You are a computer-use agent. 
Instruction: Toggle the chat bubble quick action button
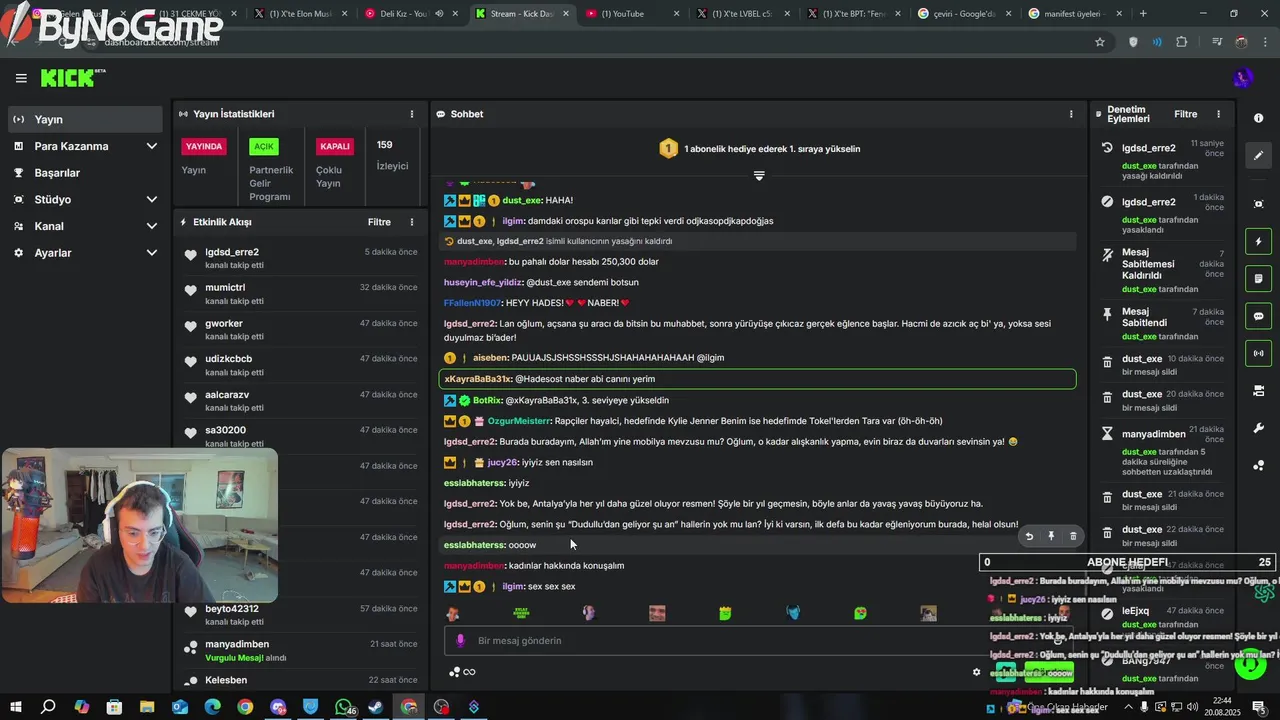(x=1258, y=315)
